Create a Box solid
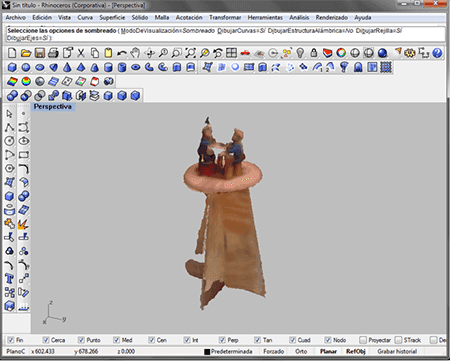The height and width of the screenshot is (361, 450). tap(12, 67)
